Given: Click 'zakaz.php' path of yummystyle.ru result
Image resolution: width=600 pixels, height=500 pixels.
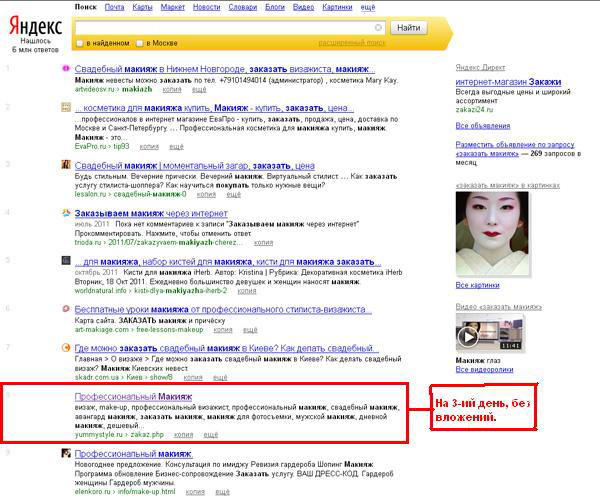Looking at the screenshot, I should pyautogui.click(x=147, y=435).
